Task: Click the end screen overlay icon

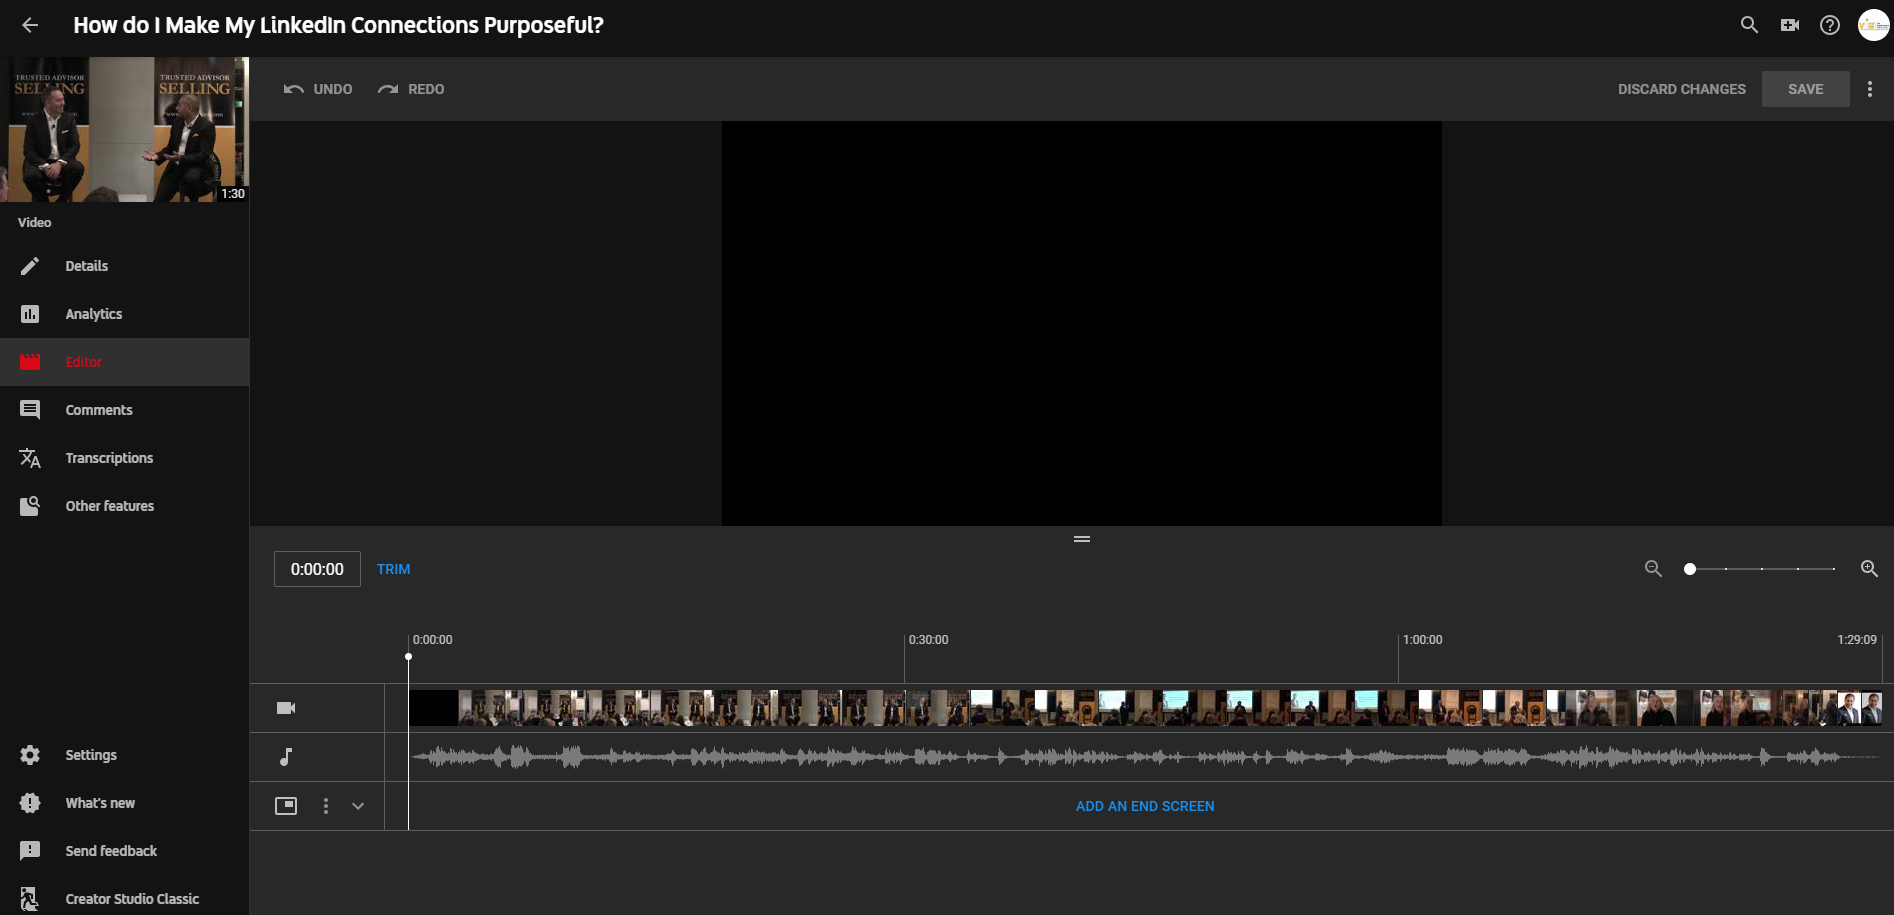Action: click(x=286, y=805)
